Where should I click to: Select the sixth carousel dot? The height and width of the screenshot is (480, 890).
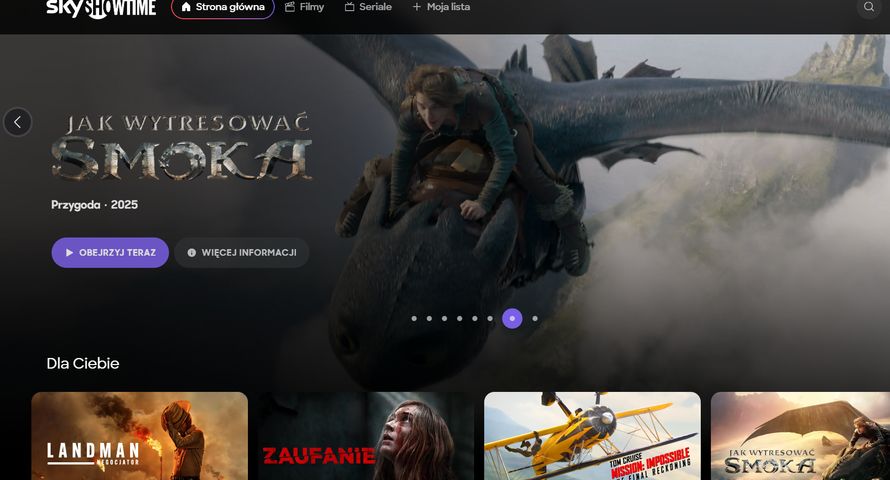[490, 318]
